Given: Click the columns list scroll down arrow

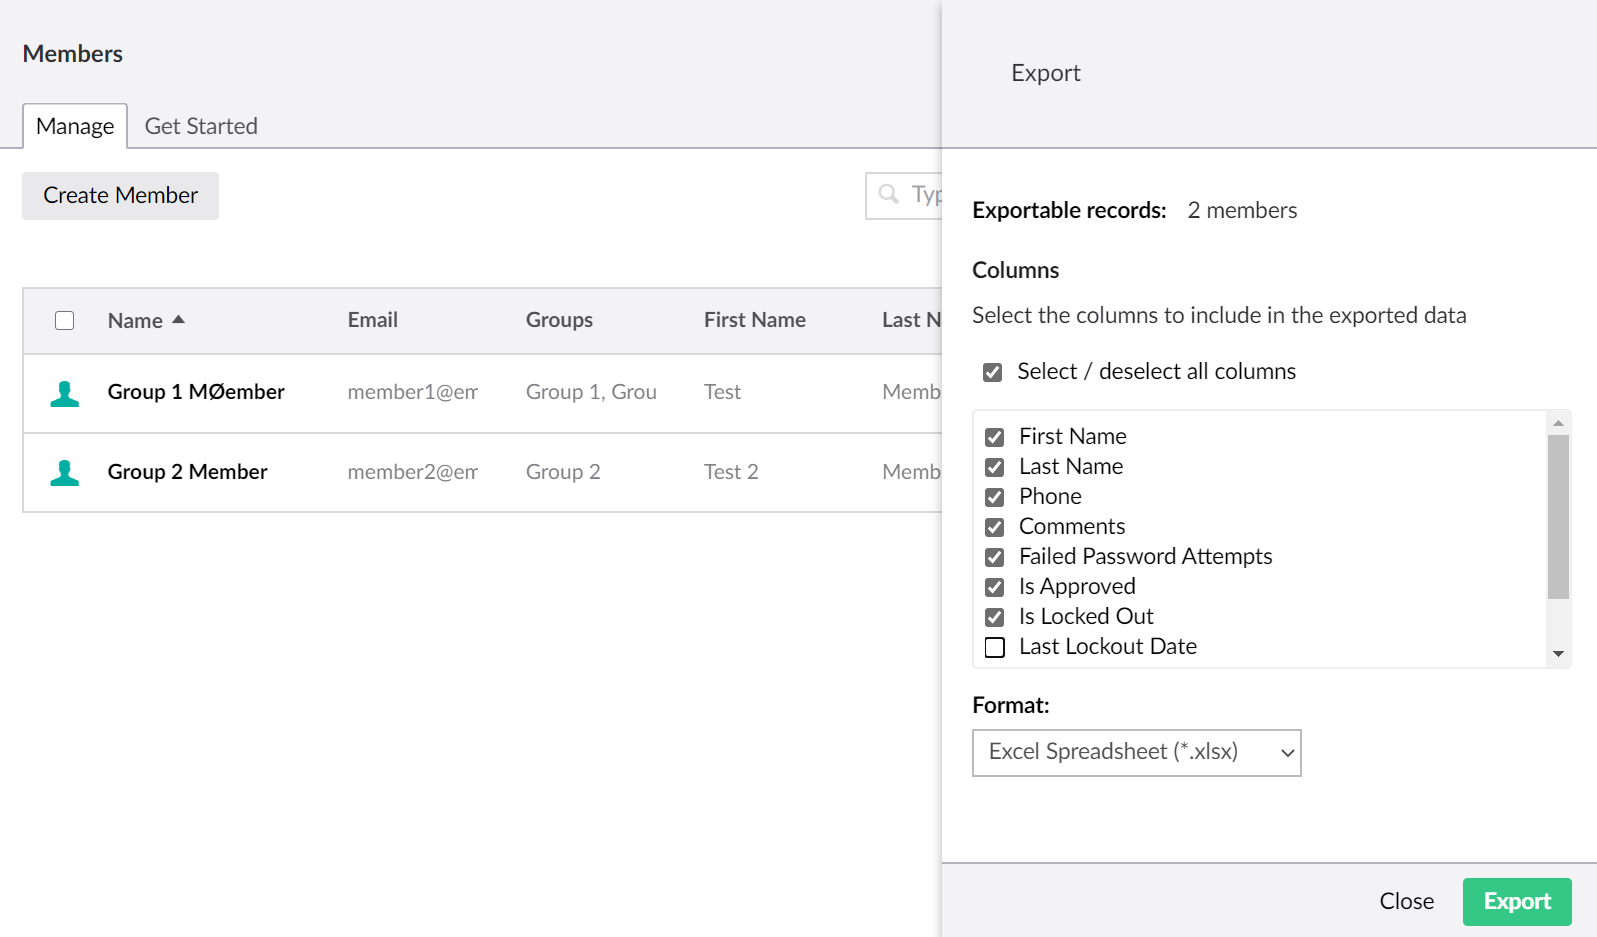Looking at the screenshot, I should tap(1558, 654).
